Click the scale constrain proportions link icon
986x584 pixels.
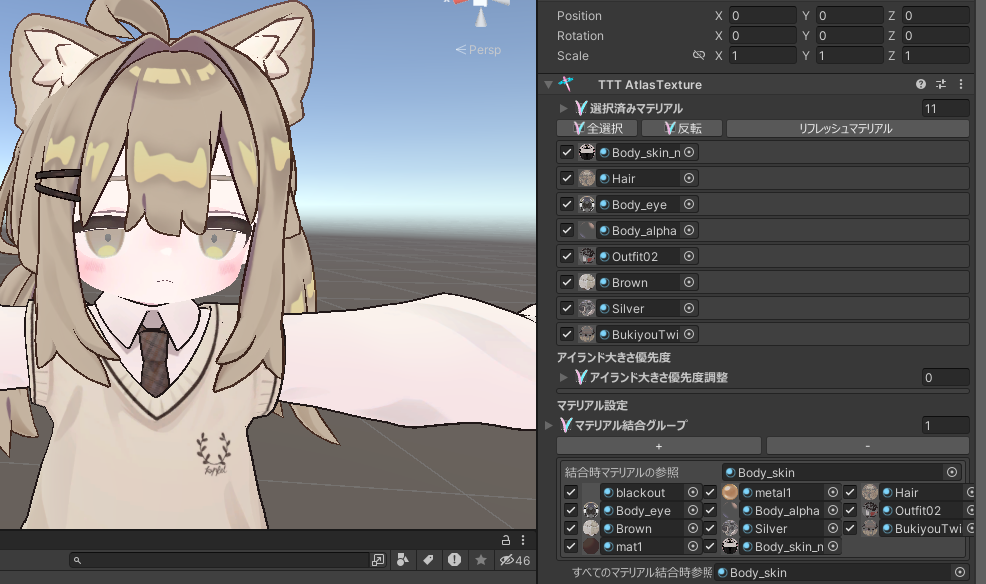coord(699,56)
